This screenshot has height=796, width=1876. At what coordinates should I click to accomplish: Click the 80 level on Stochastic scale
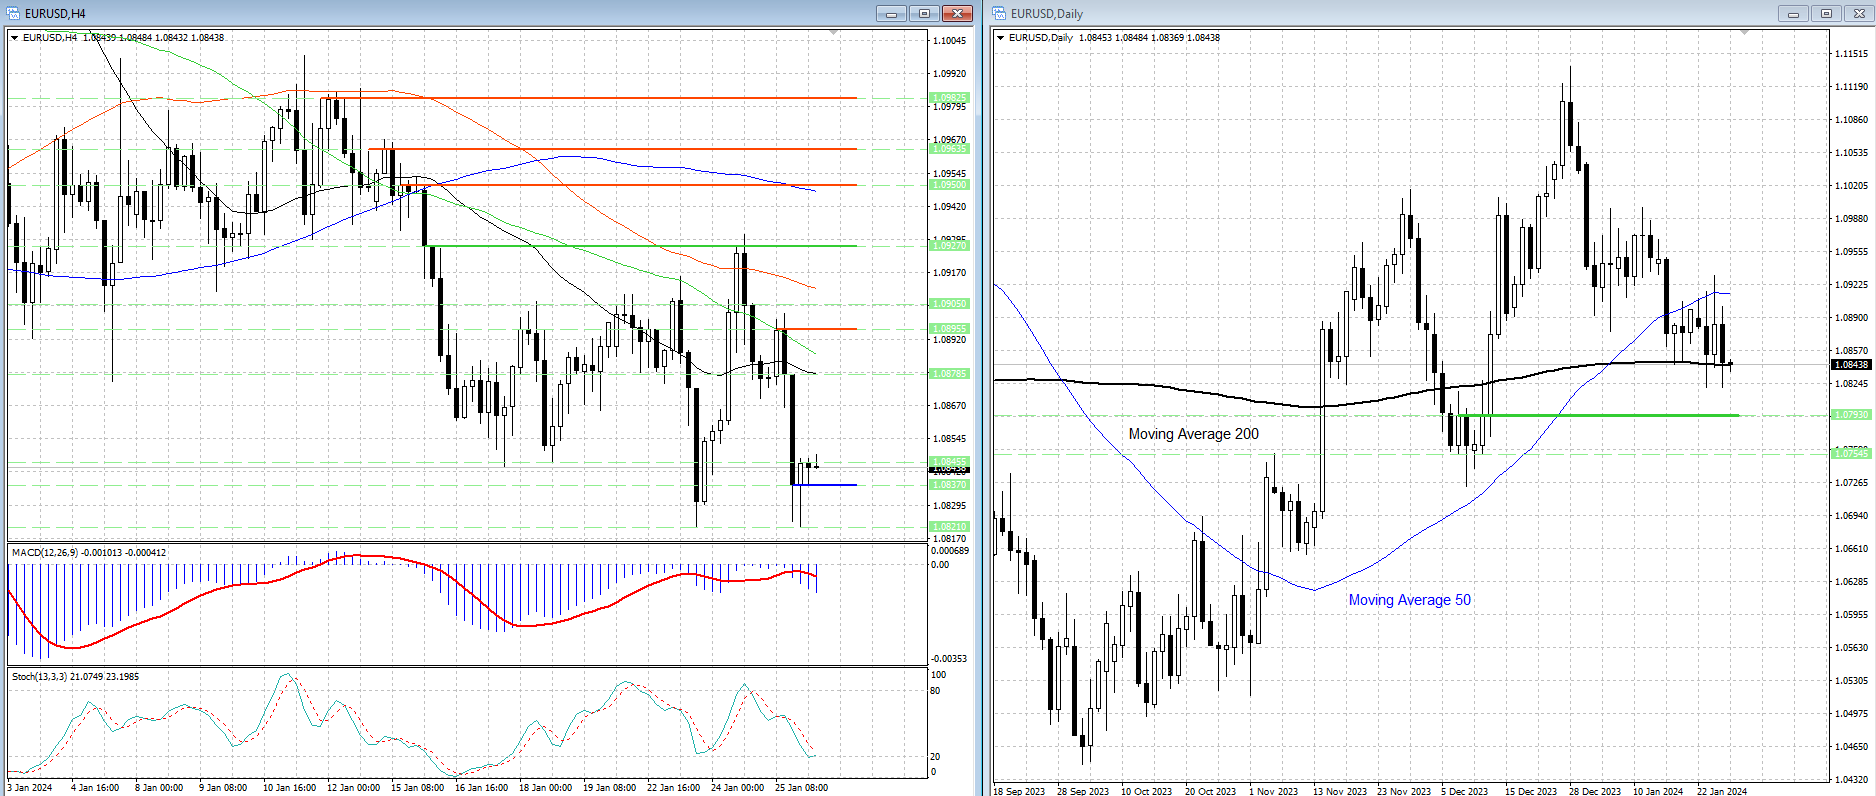click(x=936, y=691)
